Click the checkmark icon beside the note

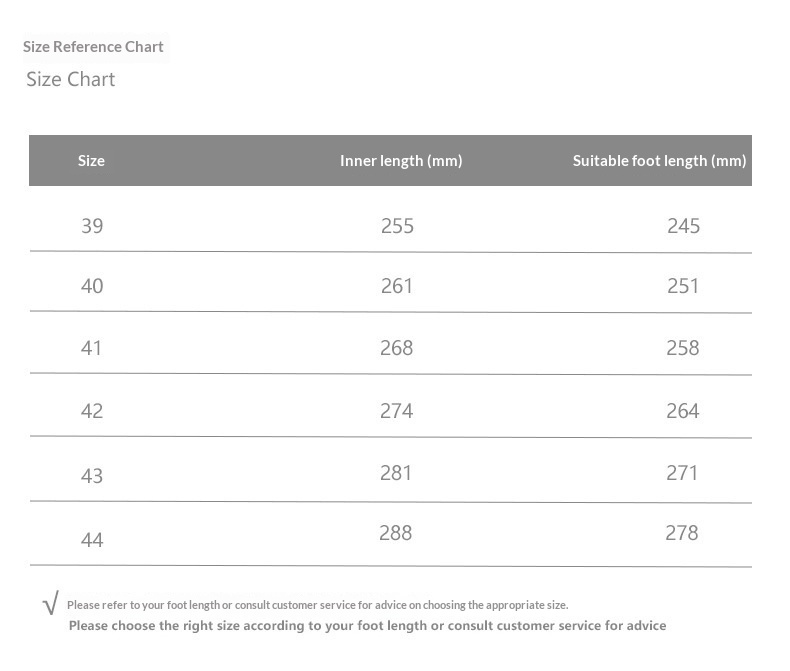click(51, 603)
